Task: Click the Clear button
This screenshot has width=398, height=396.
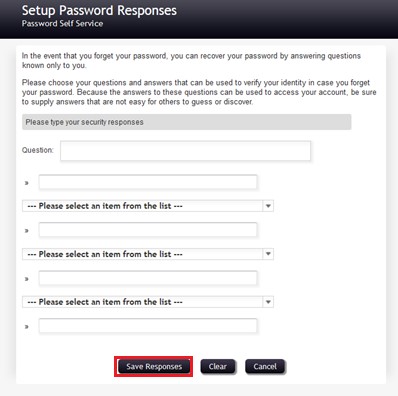Action: click(x=218, y=366)
